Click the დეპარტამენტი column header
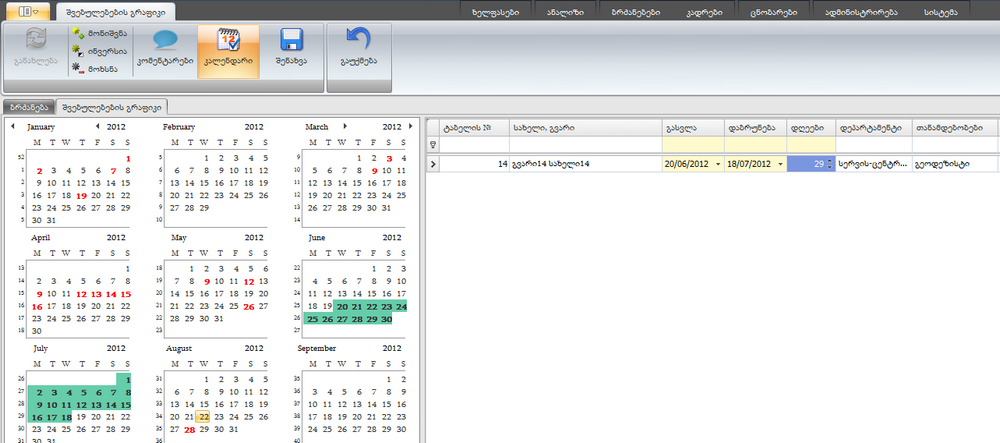Image resolution: width=1000 pixels, height=443 pixels. pyautogui.click(x=872, y=127)
